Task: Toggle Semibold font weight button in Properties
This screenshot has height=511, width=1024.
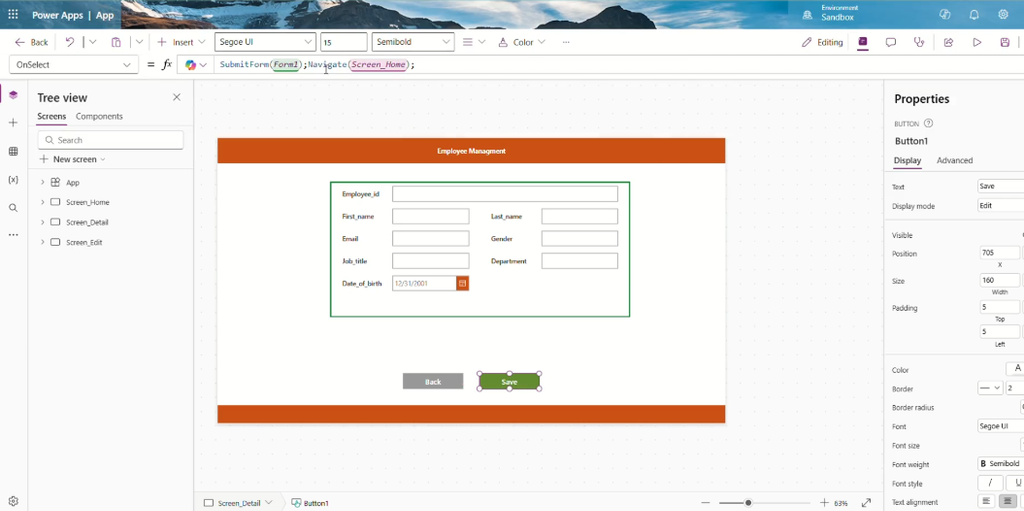Action: [1001, 463]
